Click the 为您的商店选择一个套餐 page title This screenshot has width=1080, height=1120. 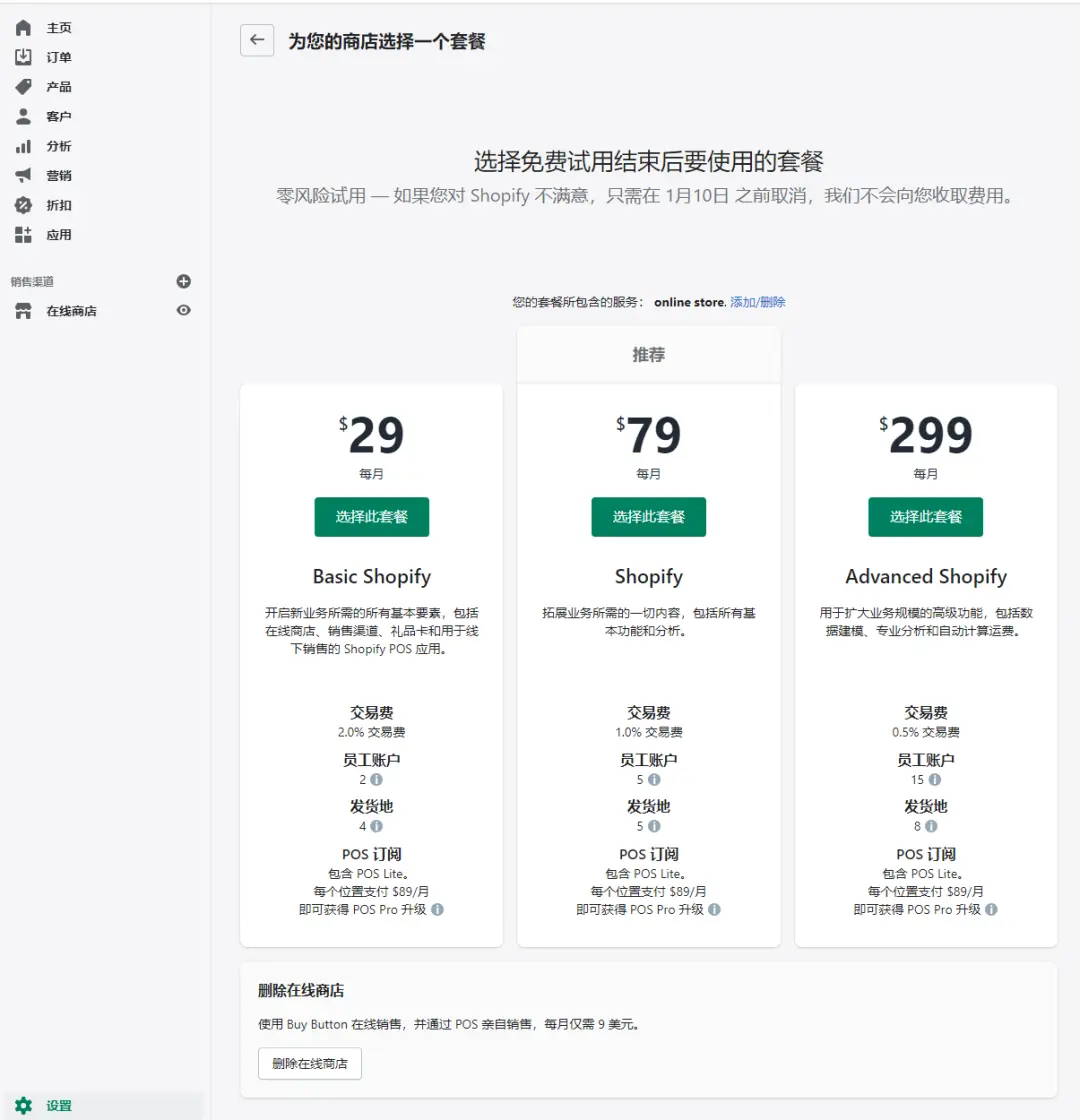[x=386, y=41]
